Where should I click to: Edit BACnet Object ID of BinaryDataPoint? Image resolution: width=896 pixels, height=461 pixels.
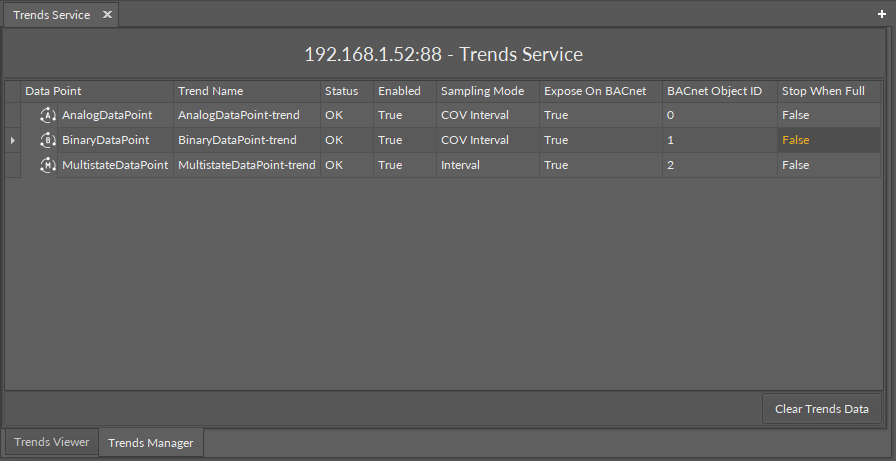(x=671, y=140)
